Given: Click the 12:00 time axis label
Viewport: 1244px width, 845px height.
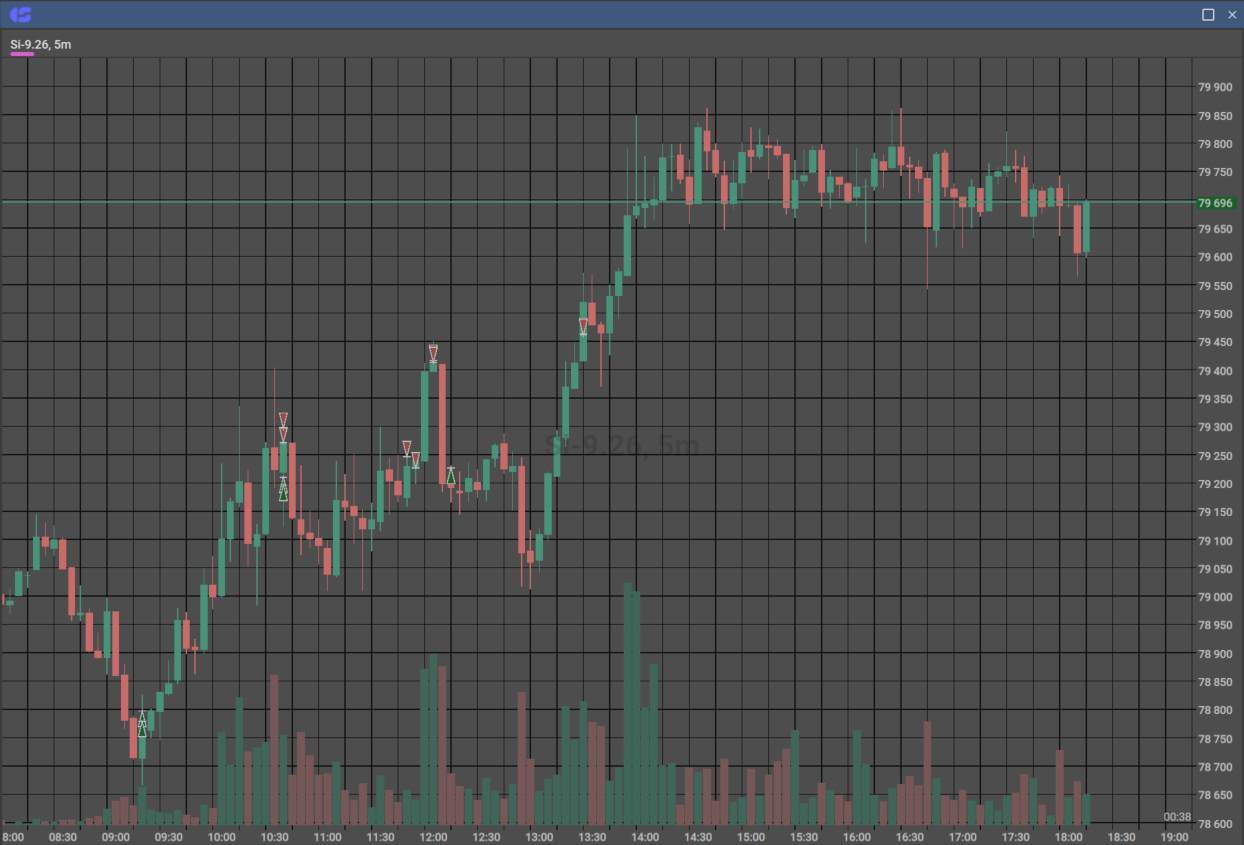Looking at the screenshot, I should 433,837.
